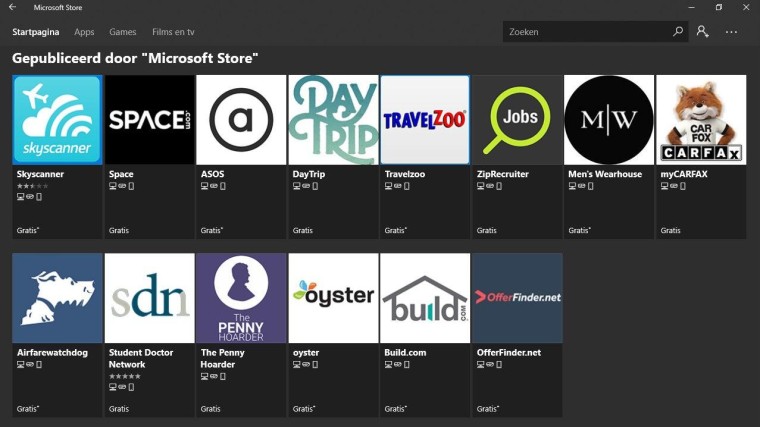Screen dimensions: 760x427
Task: Click the Gratis price under DayTrip
Action: (x=302, y=231)
